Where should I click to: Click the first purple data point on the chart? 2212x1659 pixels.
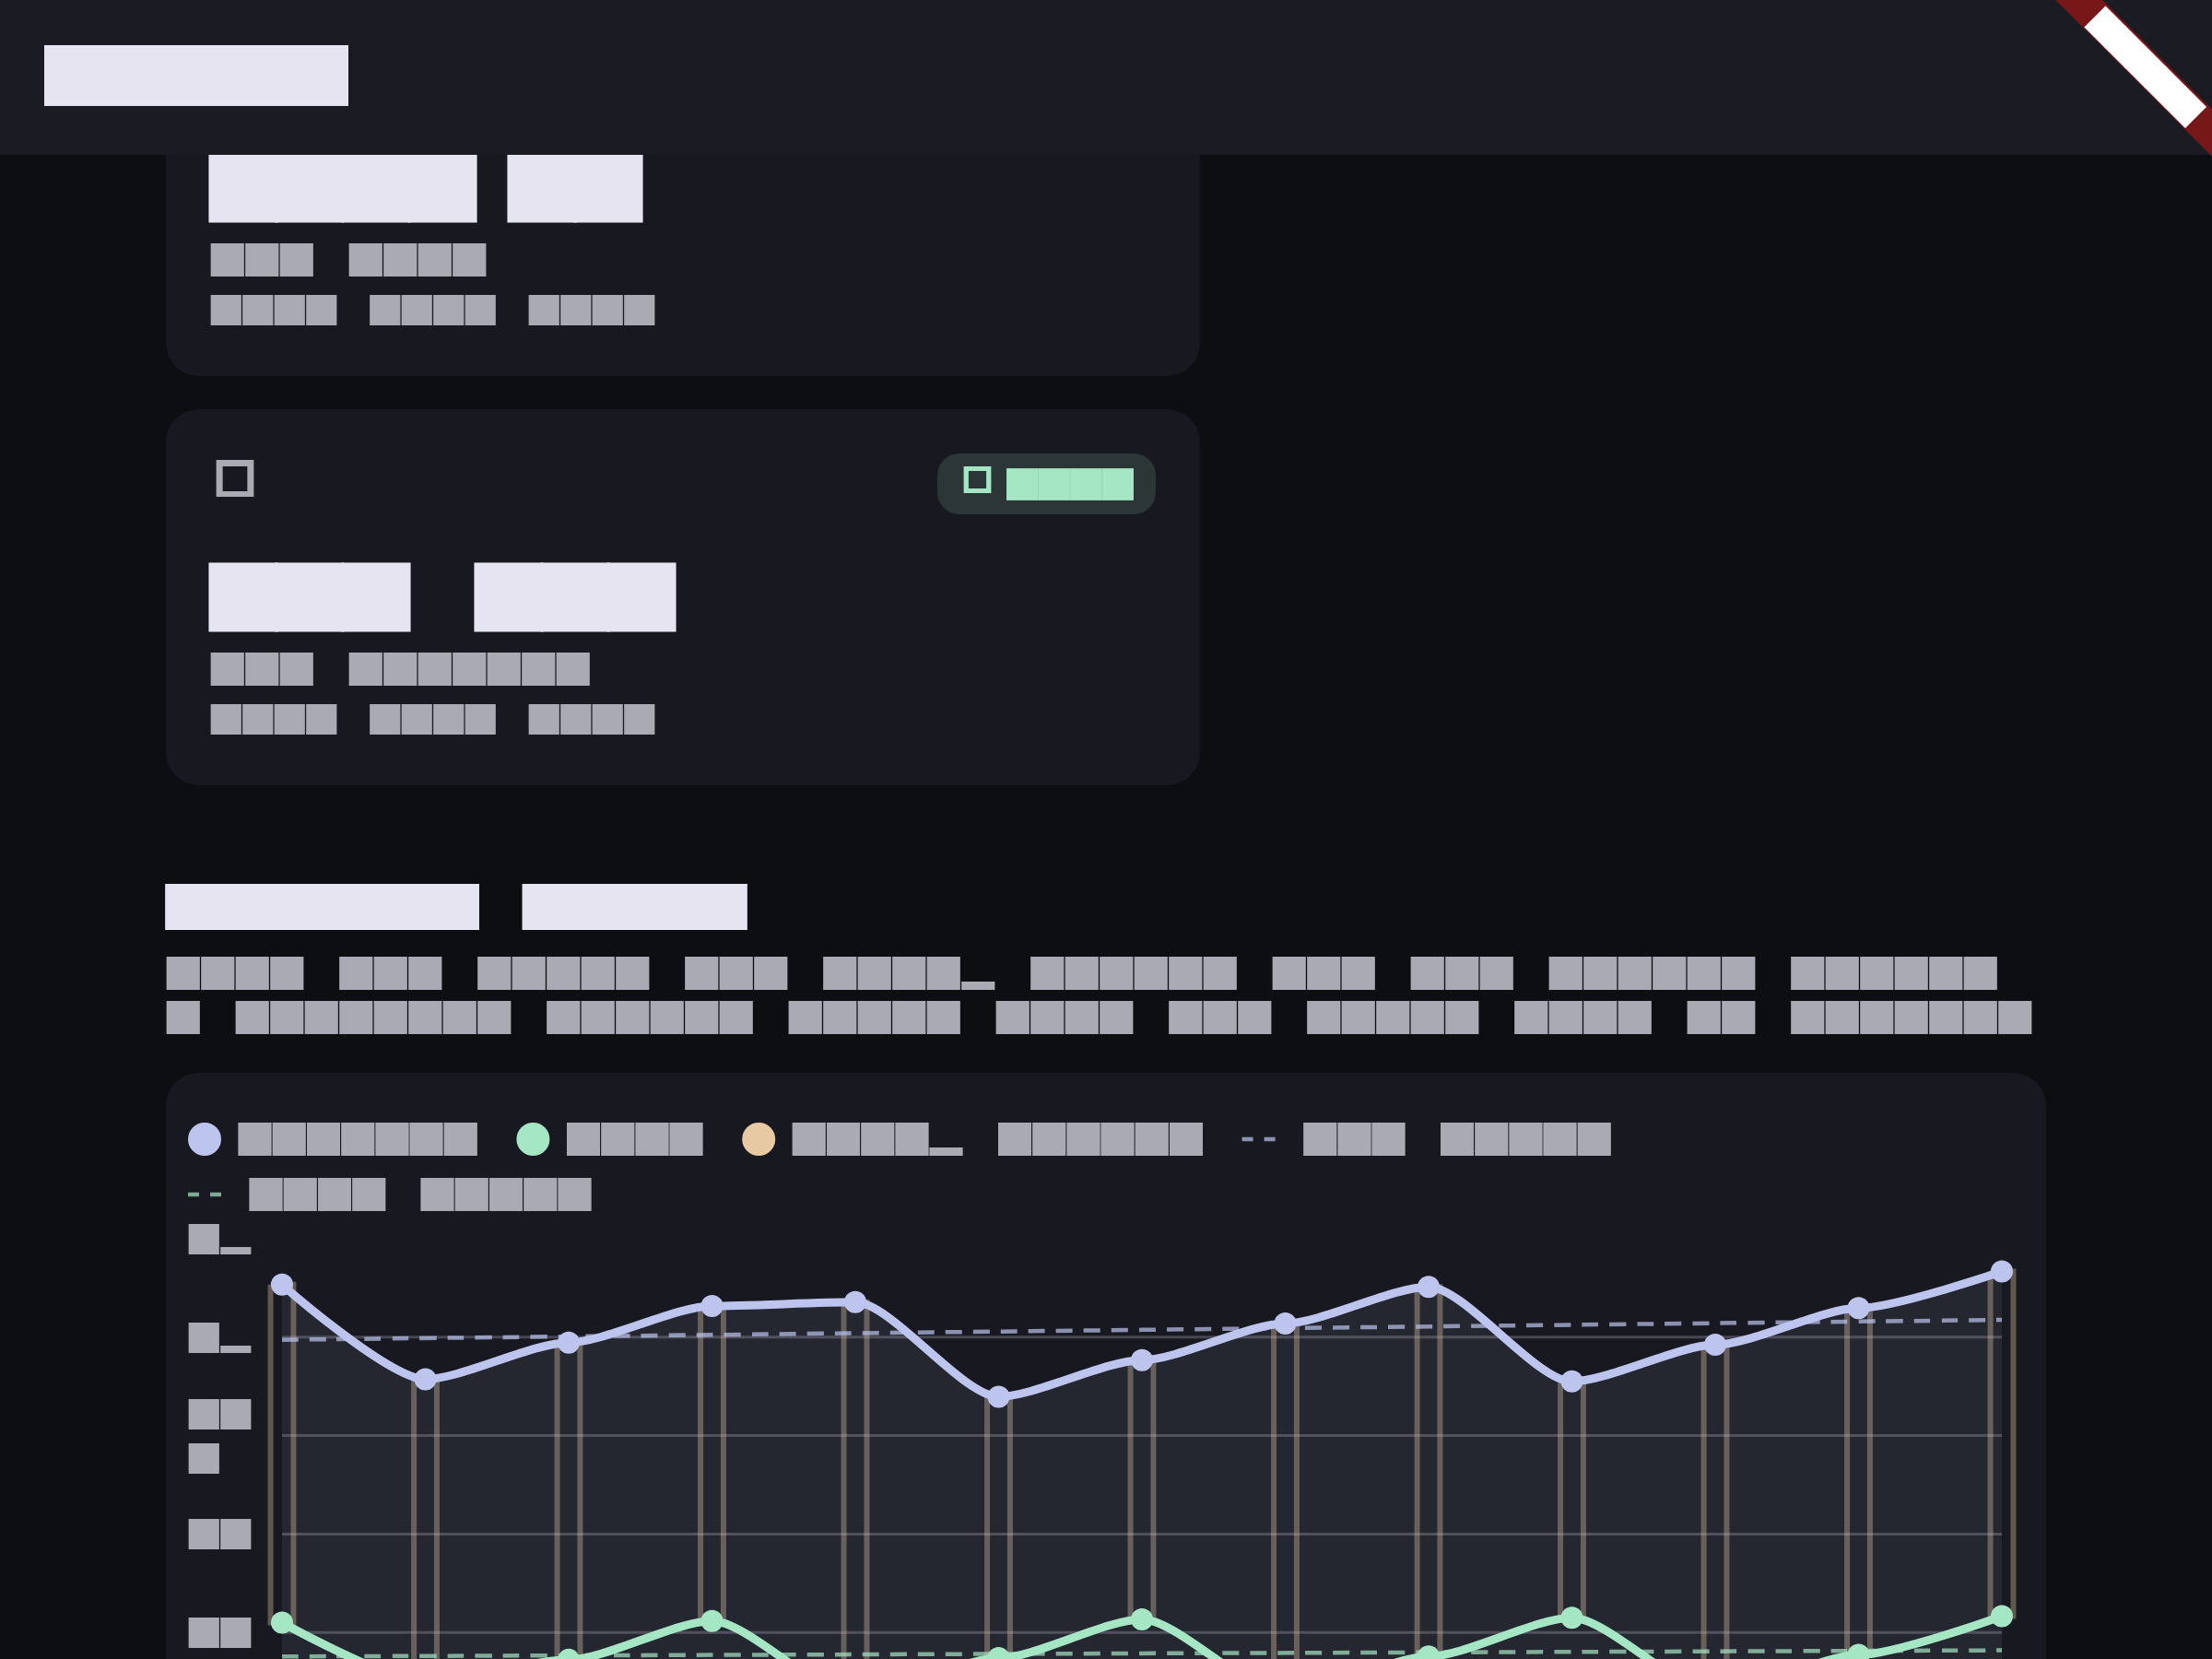[282, 1284]
